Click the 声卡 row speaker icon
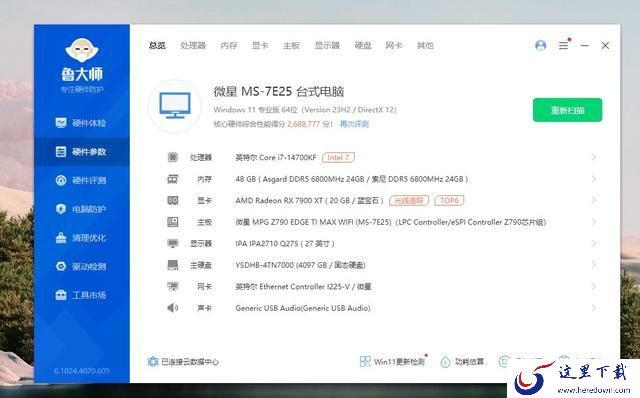Image resolution: width=640 pixels, height=398 pixels. [x=173, y=308]
